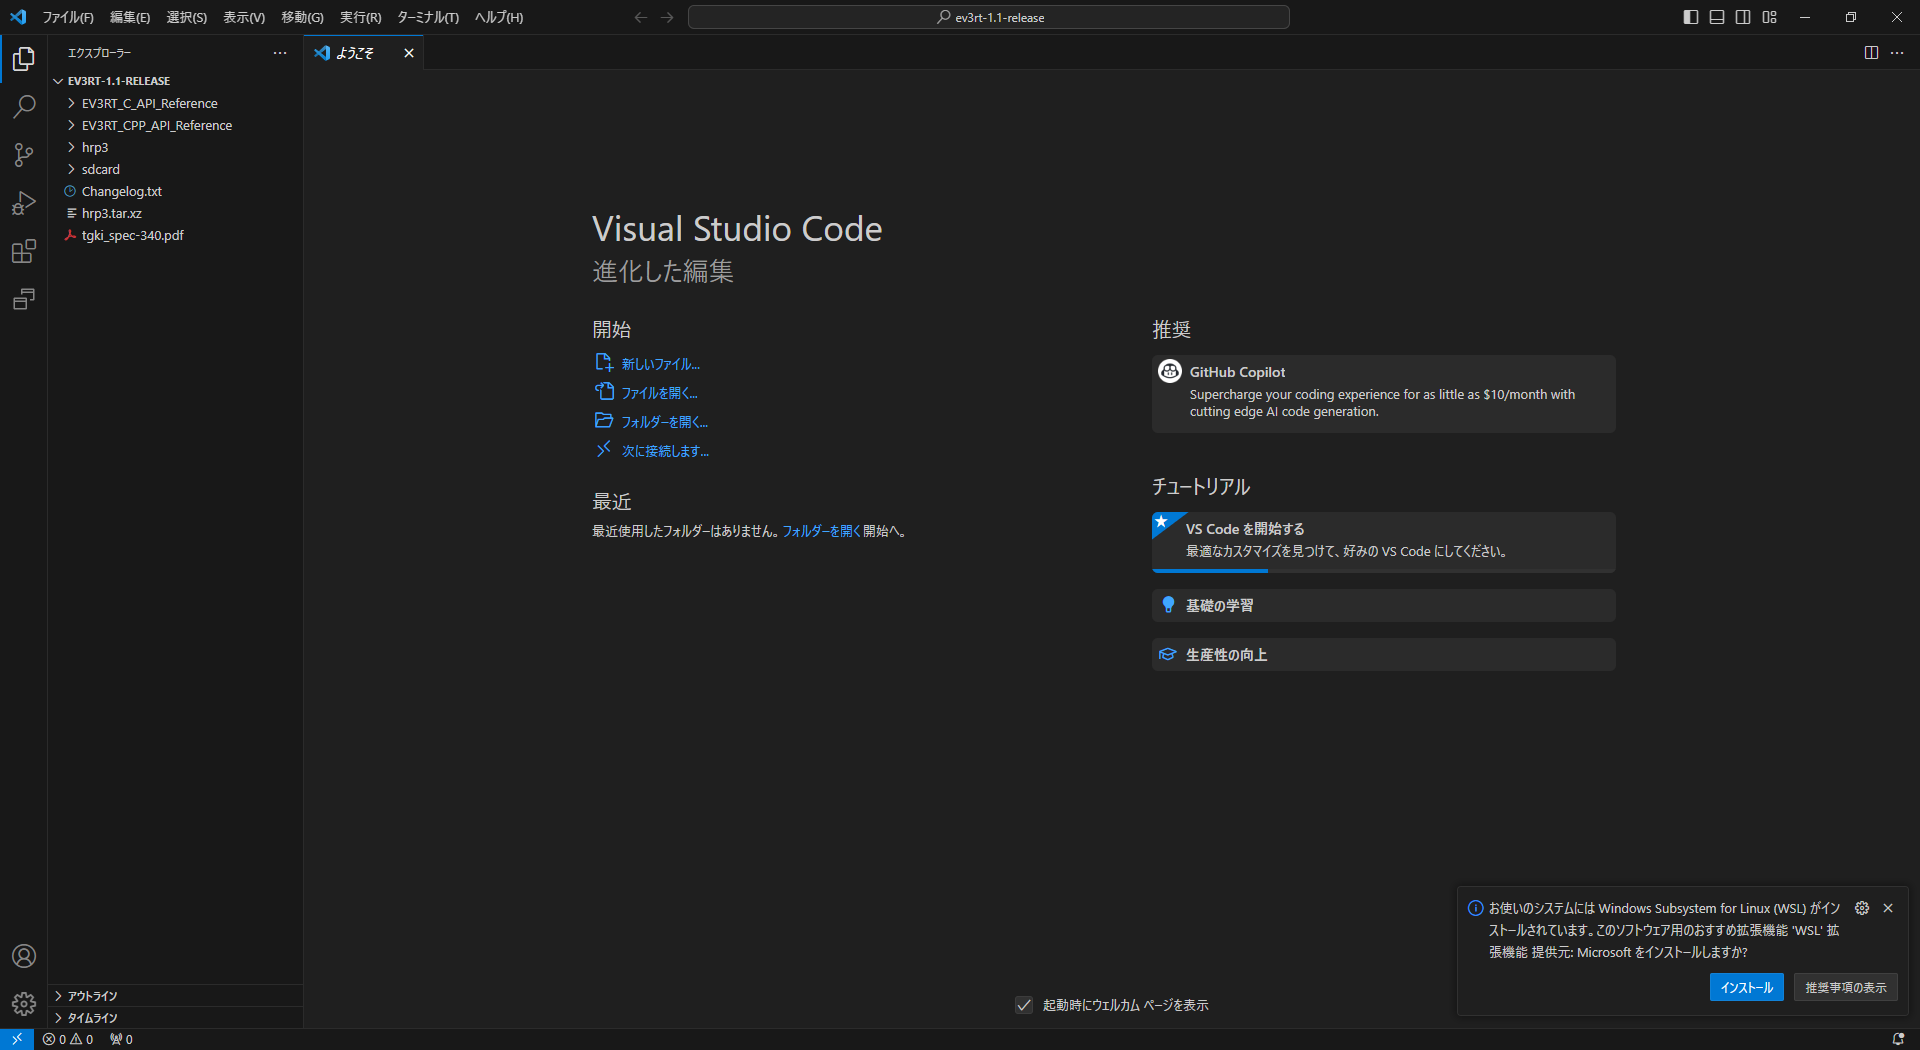Open a new file via 新しいファイル link

click(659, 363)
